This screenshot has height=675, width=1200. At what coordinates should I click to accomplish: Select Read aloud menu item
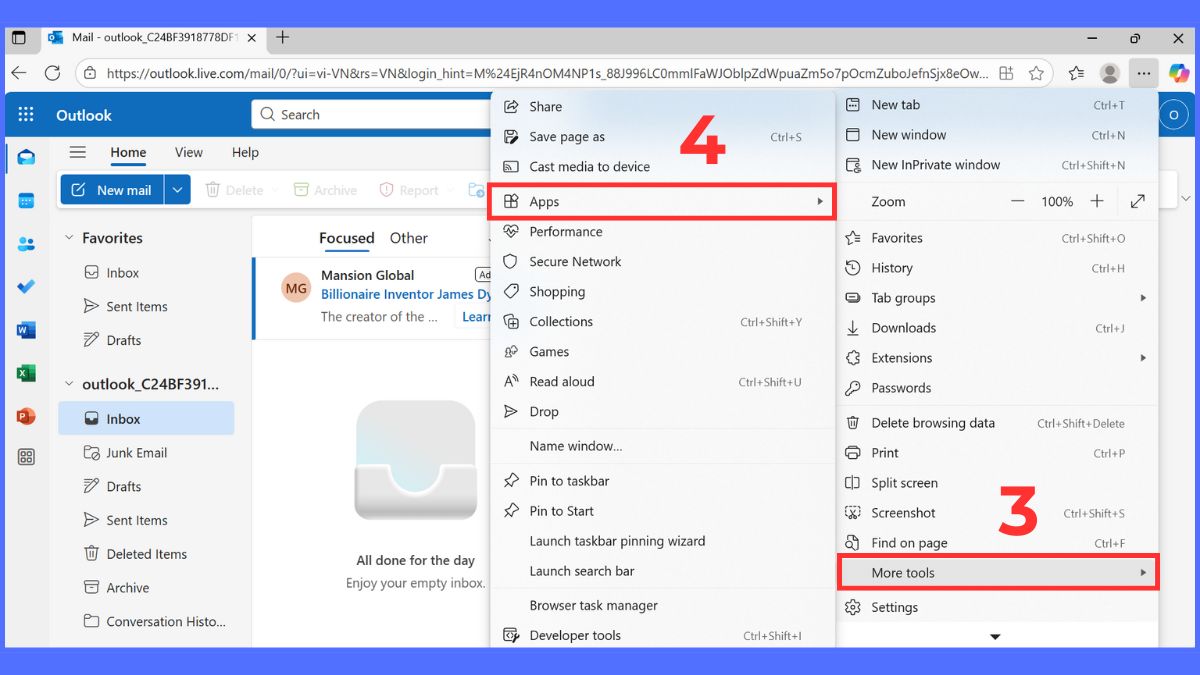(662, 382)
